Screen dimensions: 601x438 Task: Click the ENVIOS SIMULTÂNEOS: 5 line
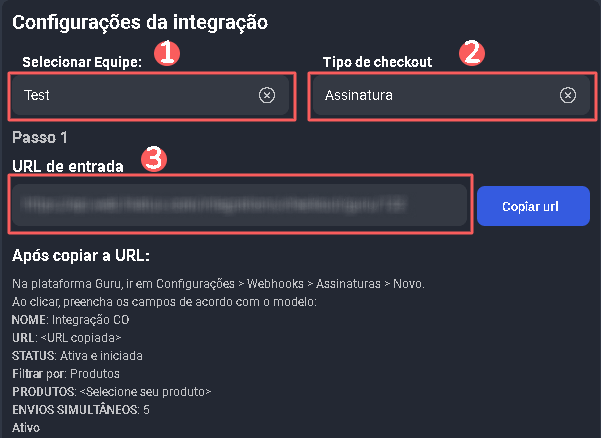click(x=81, y=409)
